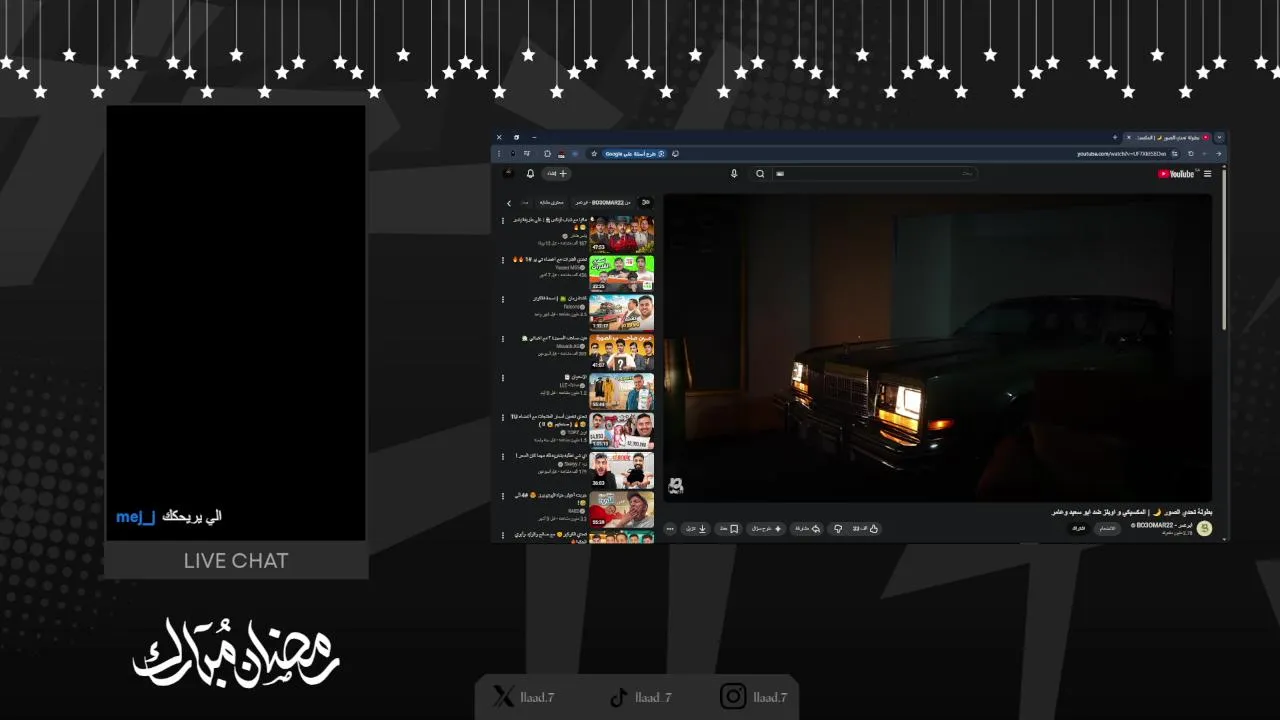The image size is (1280, 720).
Task: Click the download button under video
Action: 697,528
